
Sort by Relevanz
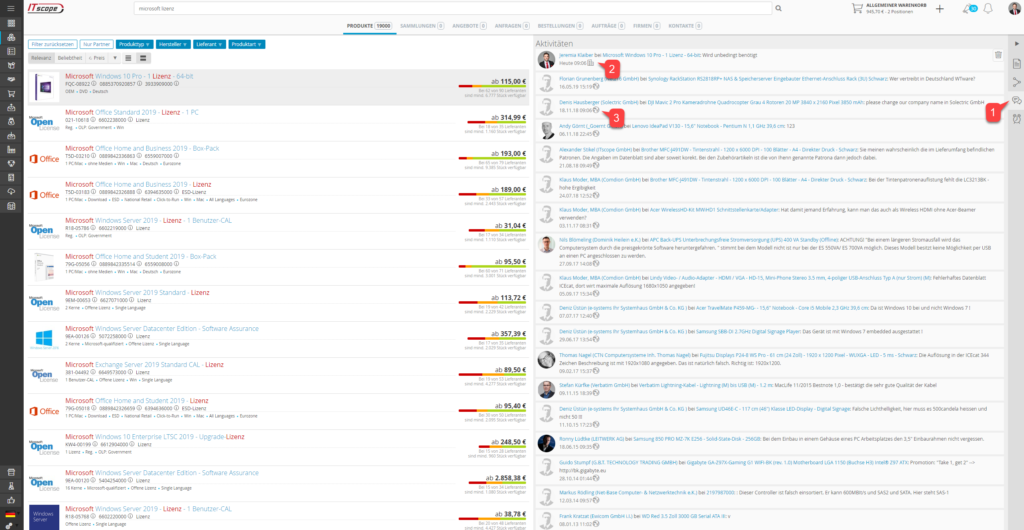(41, 58)
